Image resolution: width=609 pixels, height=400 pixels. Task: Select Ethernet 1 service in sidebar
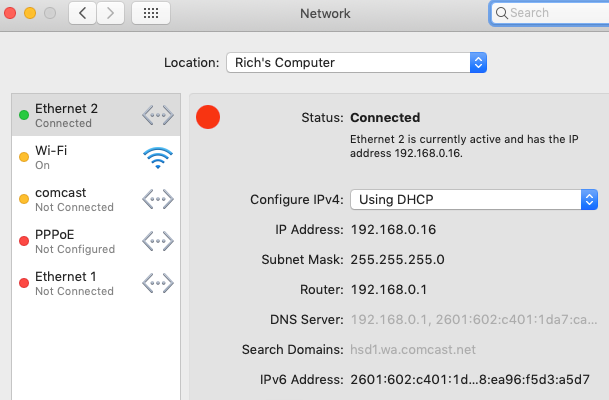[96, 283]
